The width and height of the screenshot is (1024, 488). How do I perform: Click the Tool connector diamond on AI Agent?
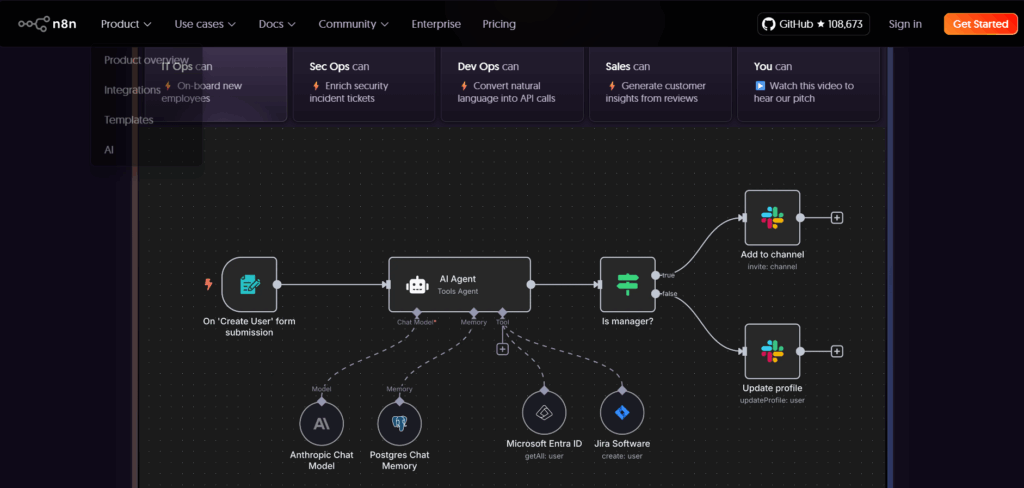point(502,312)
